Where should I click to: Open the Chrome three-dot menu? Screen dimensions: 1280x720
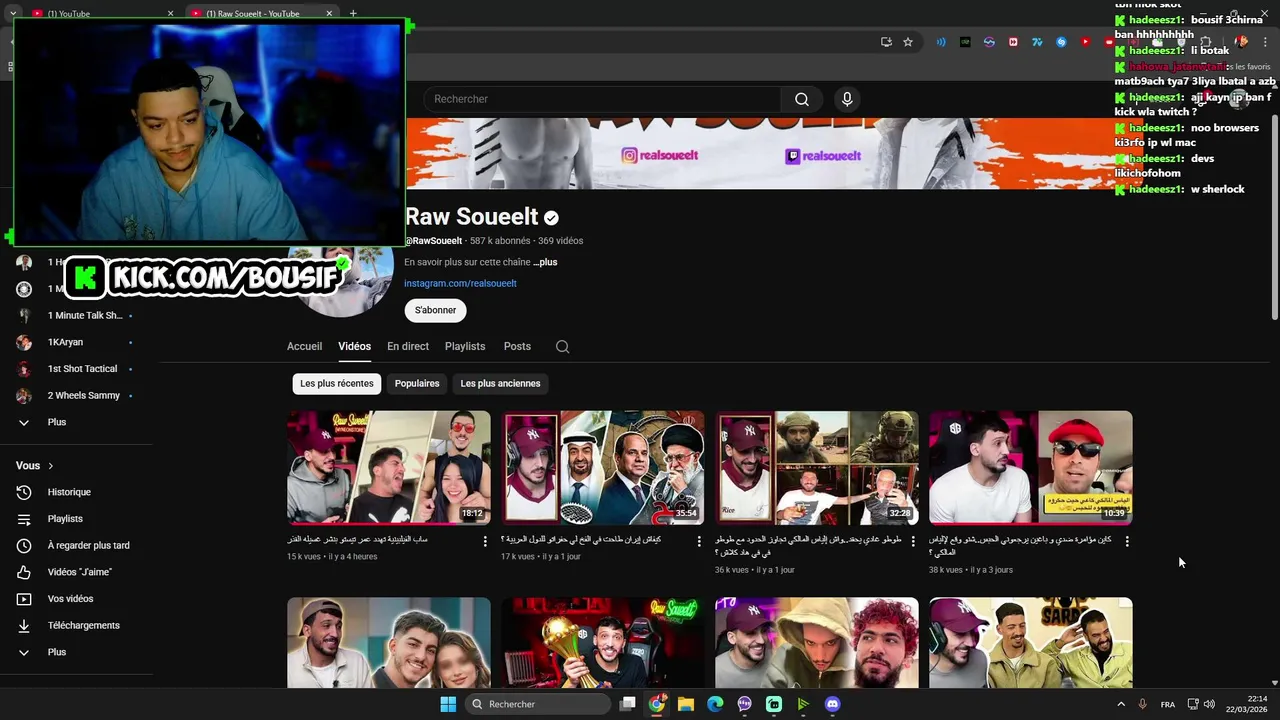(x=1265, y=42)
